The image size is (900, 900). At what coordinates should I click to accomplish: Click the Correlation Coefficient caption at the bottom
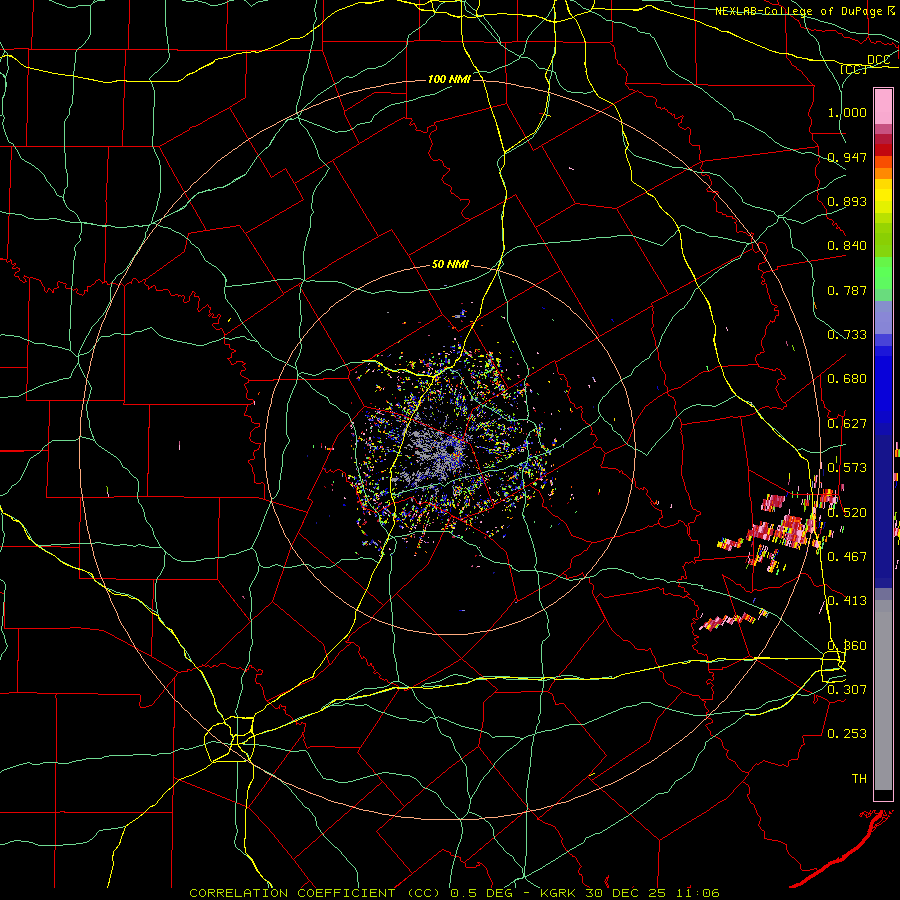[x=454, y=893]
